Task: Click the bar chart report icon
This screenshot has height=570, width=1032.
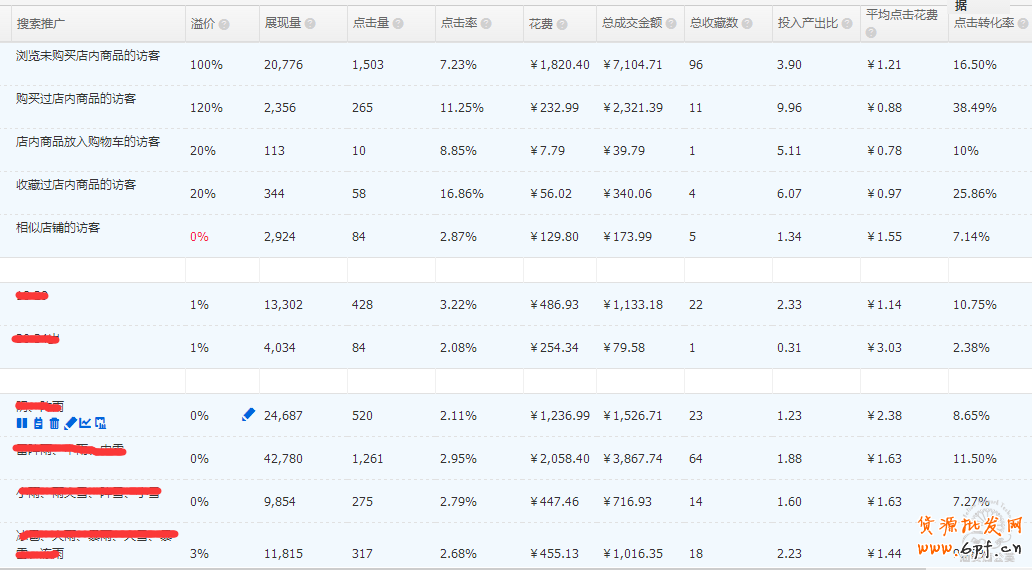Action: (100, 423)
